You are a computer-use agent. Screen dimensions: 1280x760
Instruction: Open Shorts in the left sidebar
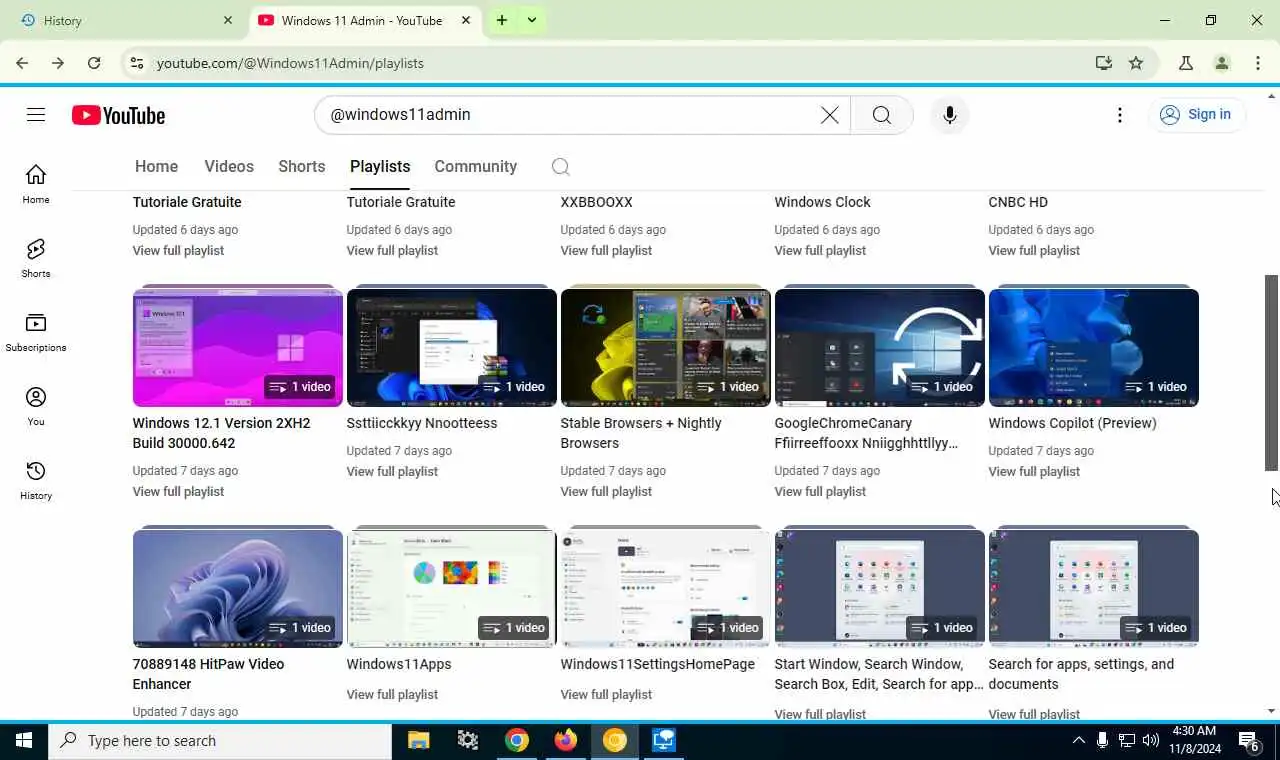[x=36, y=258]
